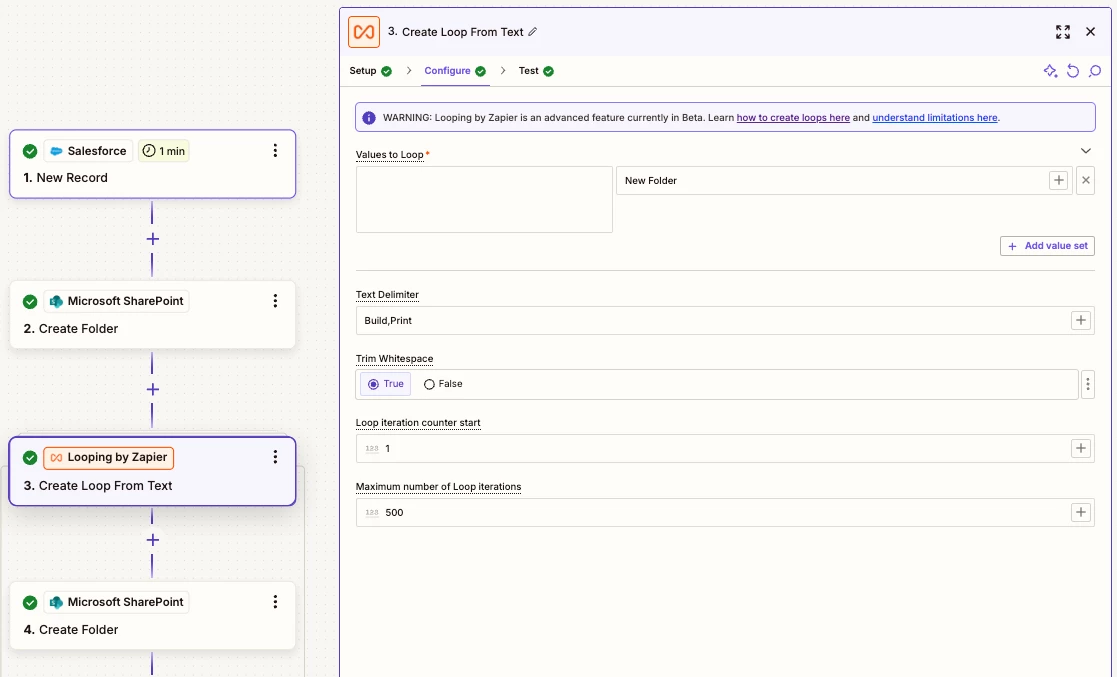Viewport: 1117px width, 677px height.
Task: Click the pencil icon to rename step 3
Action: coord(533,32)
